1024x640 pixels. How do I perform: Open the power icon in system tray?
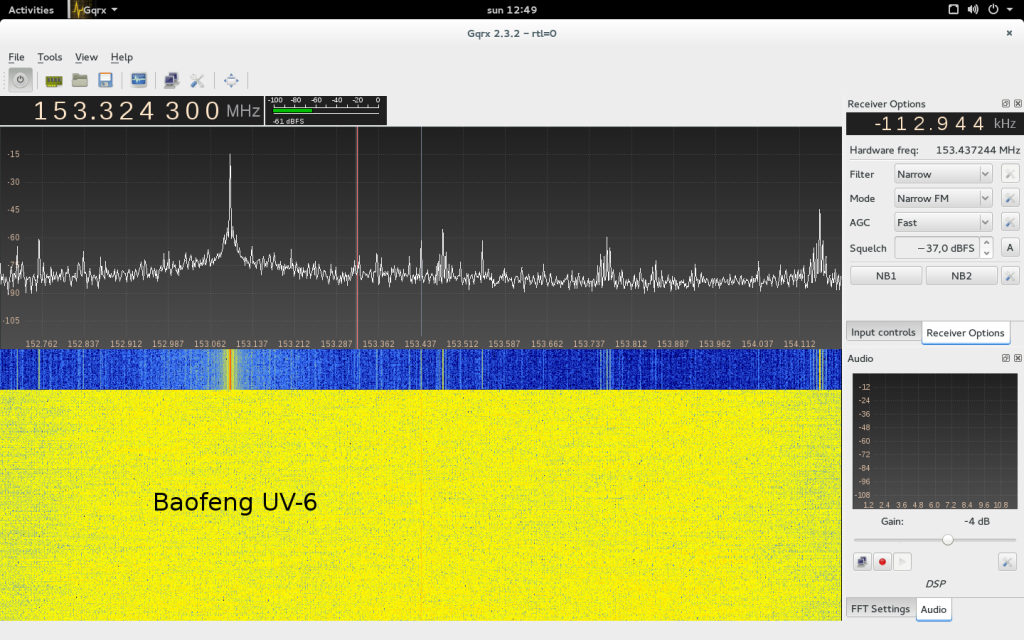pyautogui.click(x=993, y=9)
